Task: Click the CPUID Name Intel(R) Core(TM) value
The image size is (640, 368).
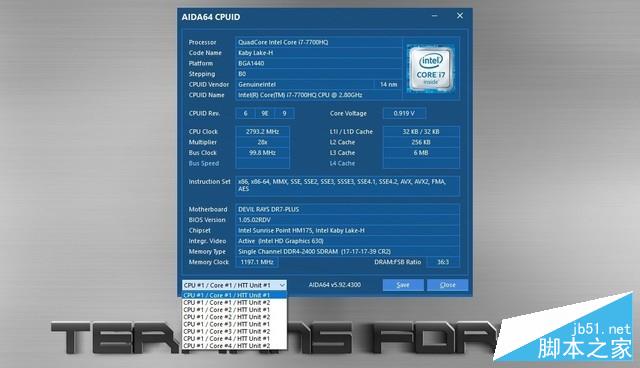Action: [318, 95]
